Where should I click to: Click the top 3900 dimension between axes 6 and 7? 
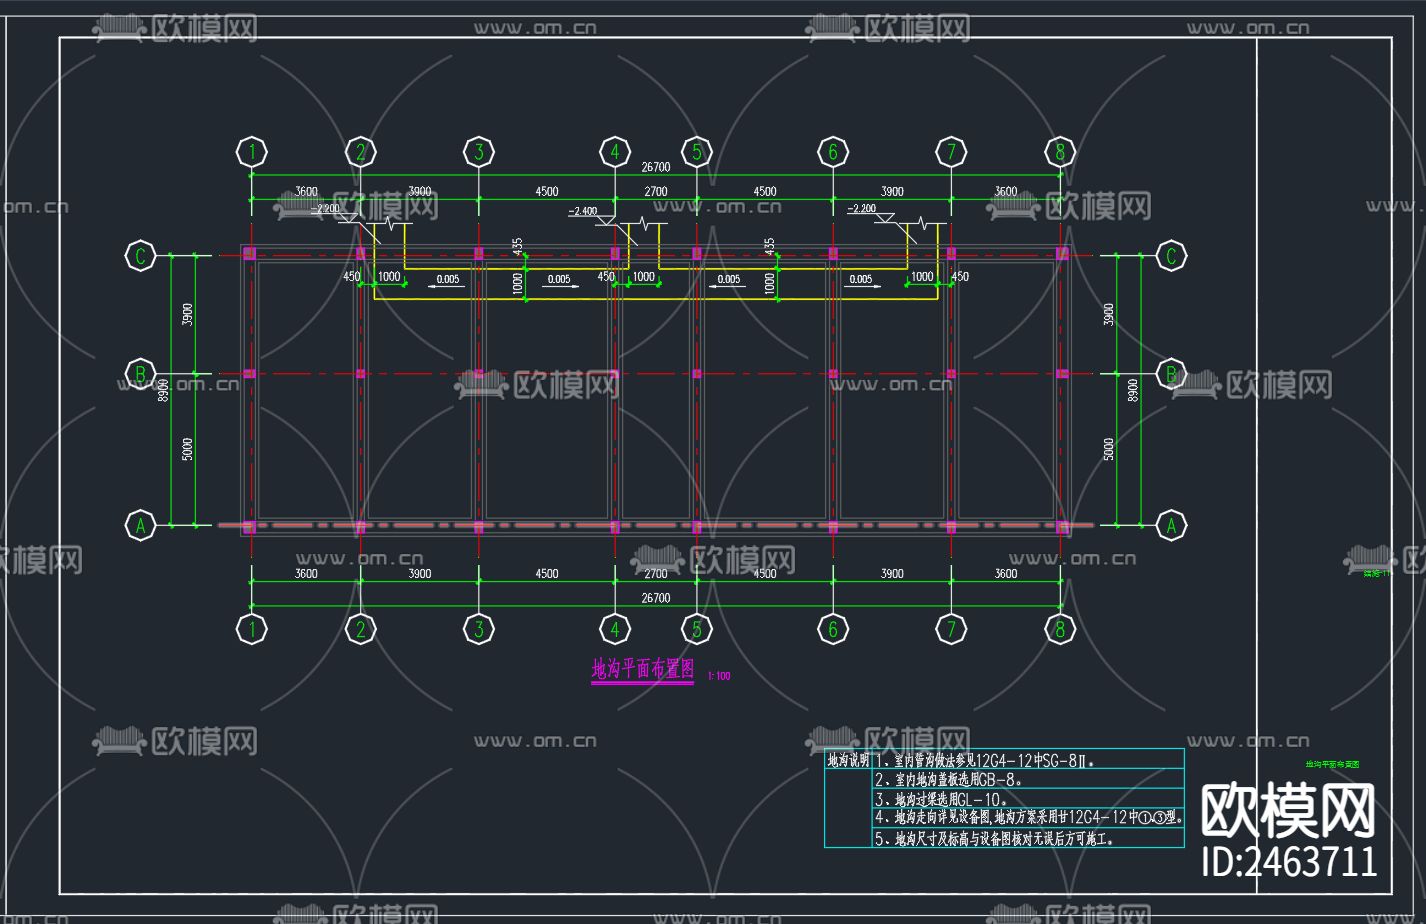(x=892, y=191)
